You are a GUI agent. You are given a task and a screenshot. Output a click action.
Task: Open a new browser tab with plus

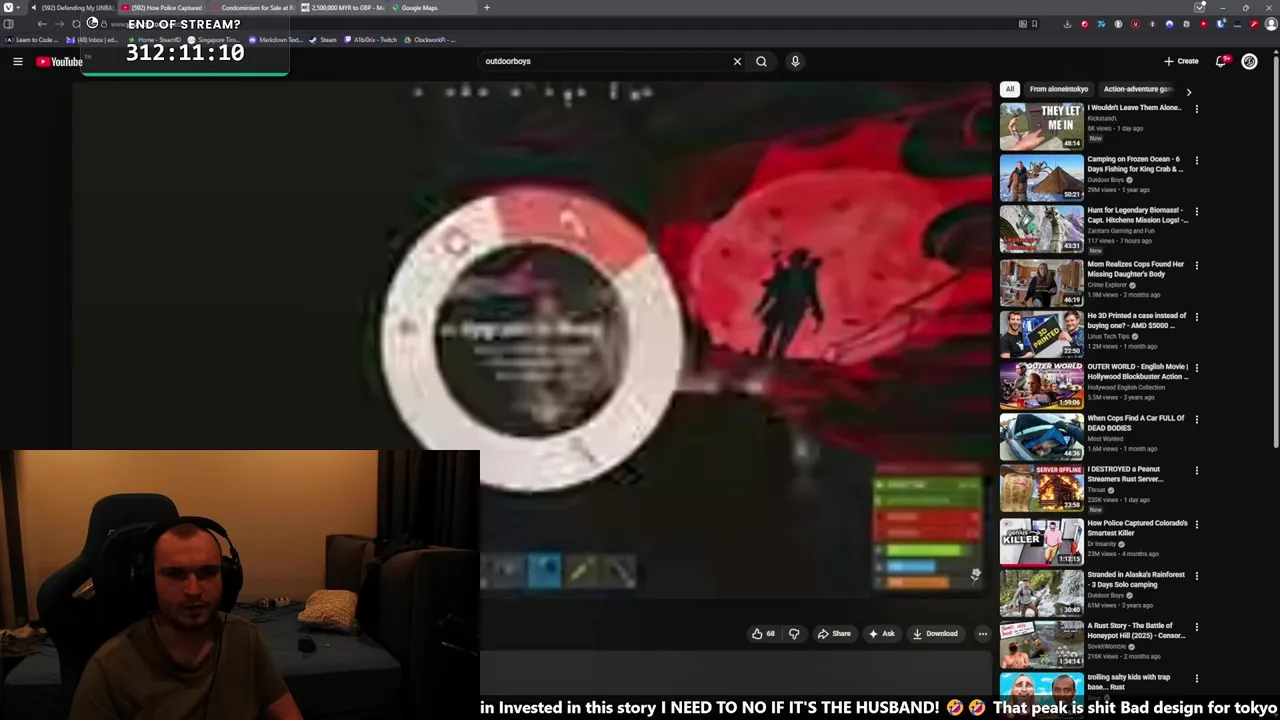487,8
